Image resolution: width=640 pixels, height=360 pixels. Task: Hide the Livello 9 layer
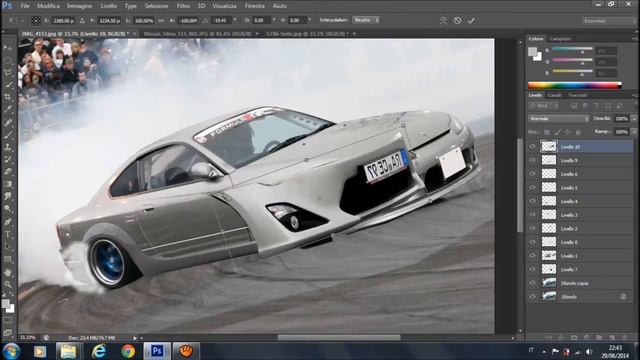pyautogui.click(x=532, y=160)
